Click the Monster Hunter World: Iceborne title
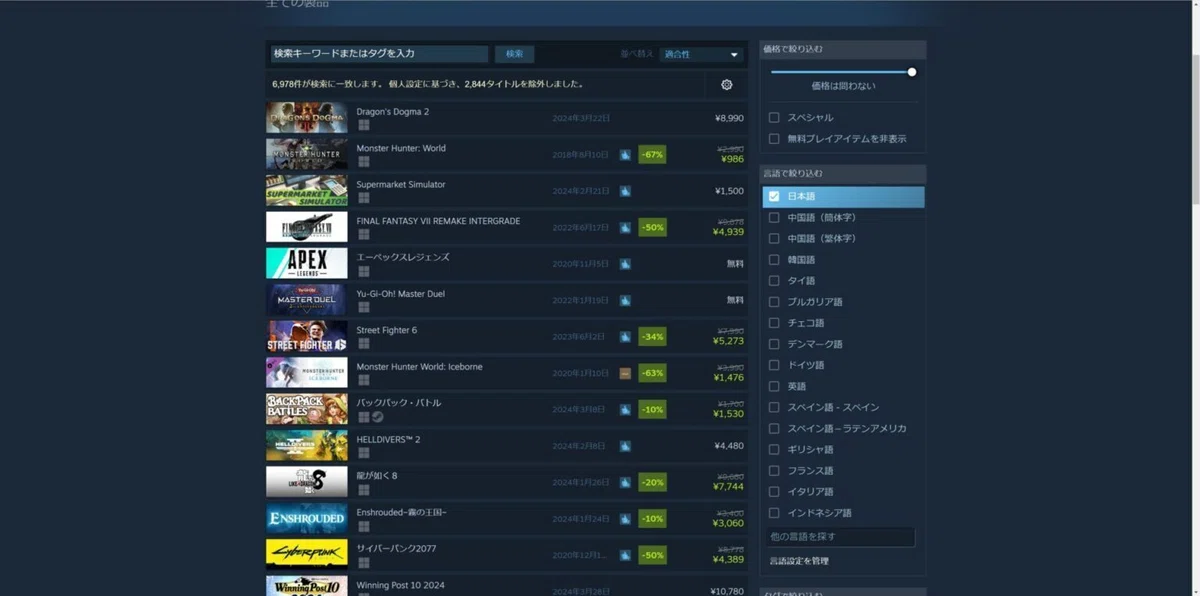Screen dimensions: 1200x596 tap(420, 367)
